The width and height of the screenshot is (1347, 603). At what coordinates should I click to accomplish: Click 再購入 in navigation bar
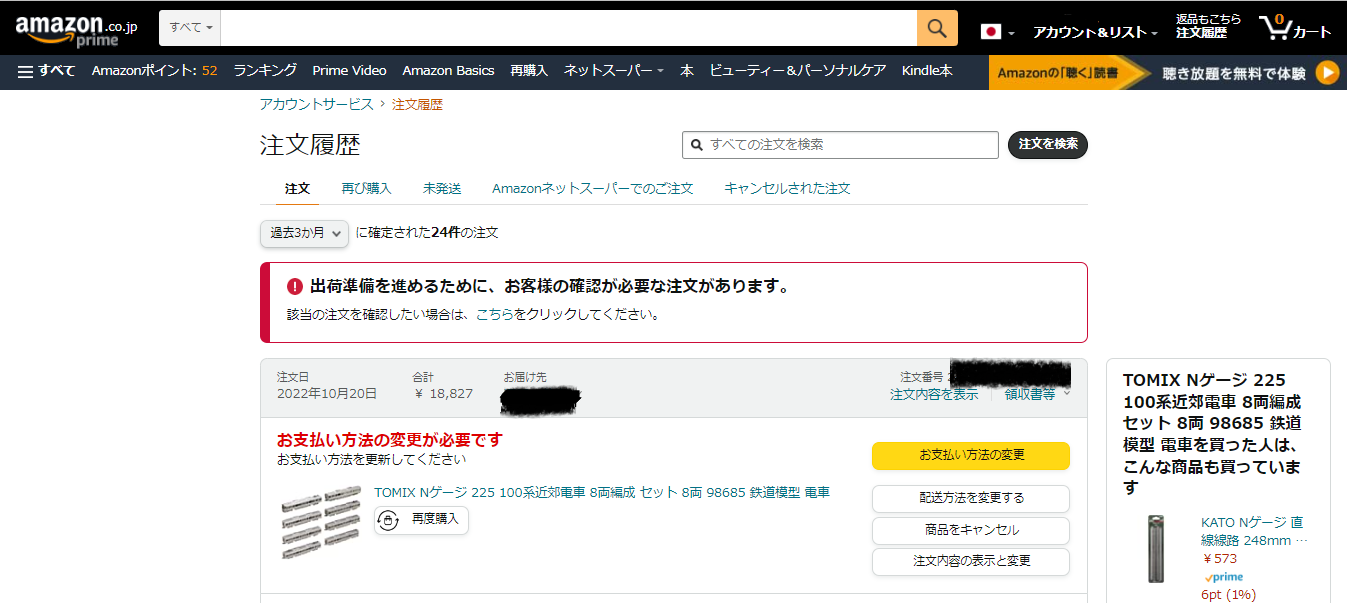point(529,71)
